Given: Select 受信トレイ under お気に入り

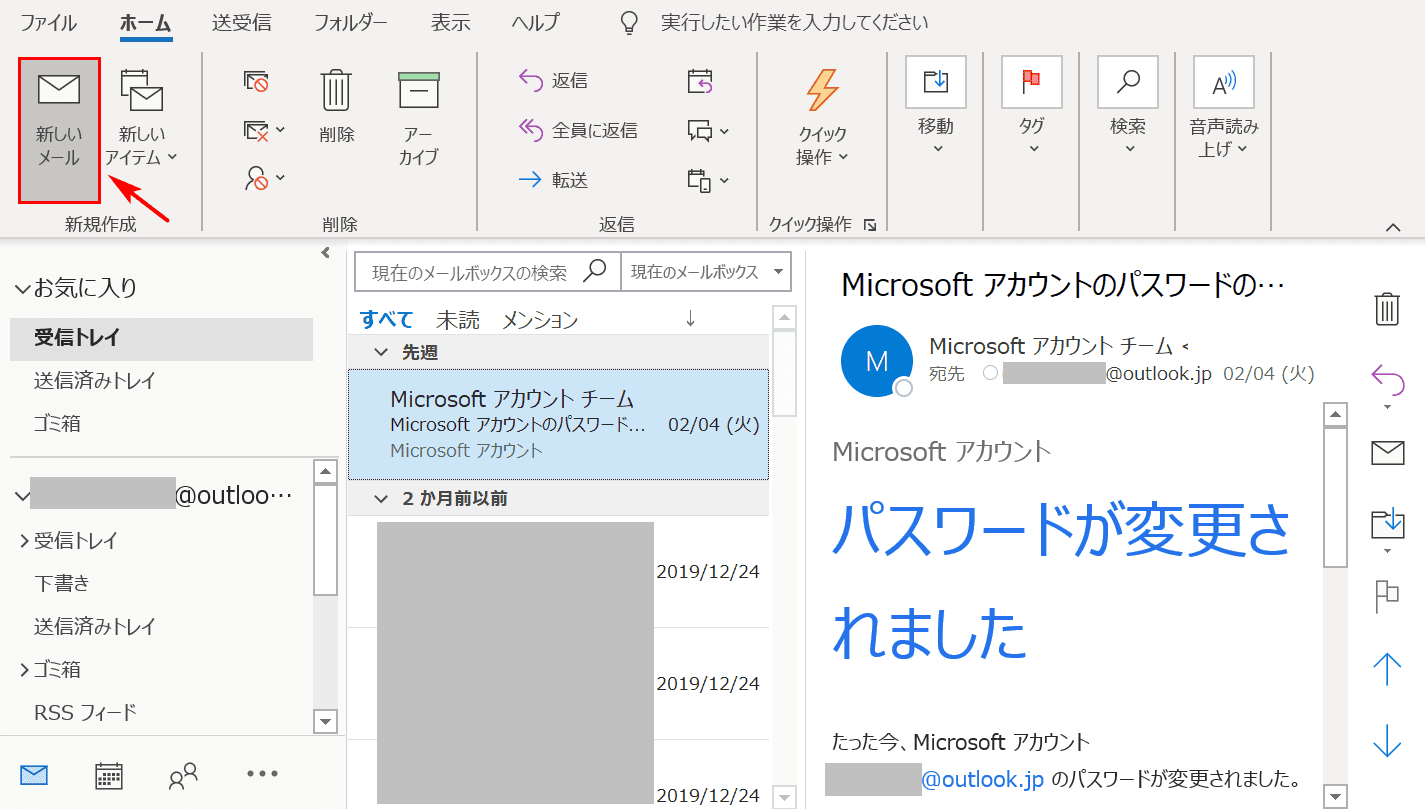Looking at the screenshot, I should (161, 338).
